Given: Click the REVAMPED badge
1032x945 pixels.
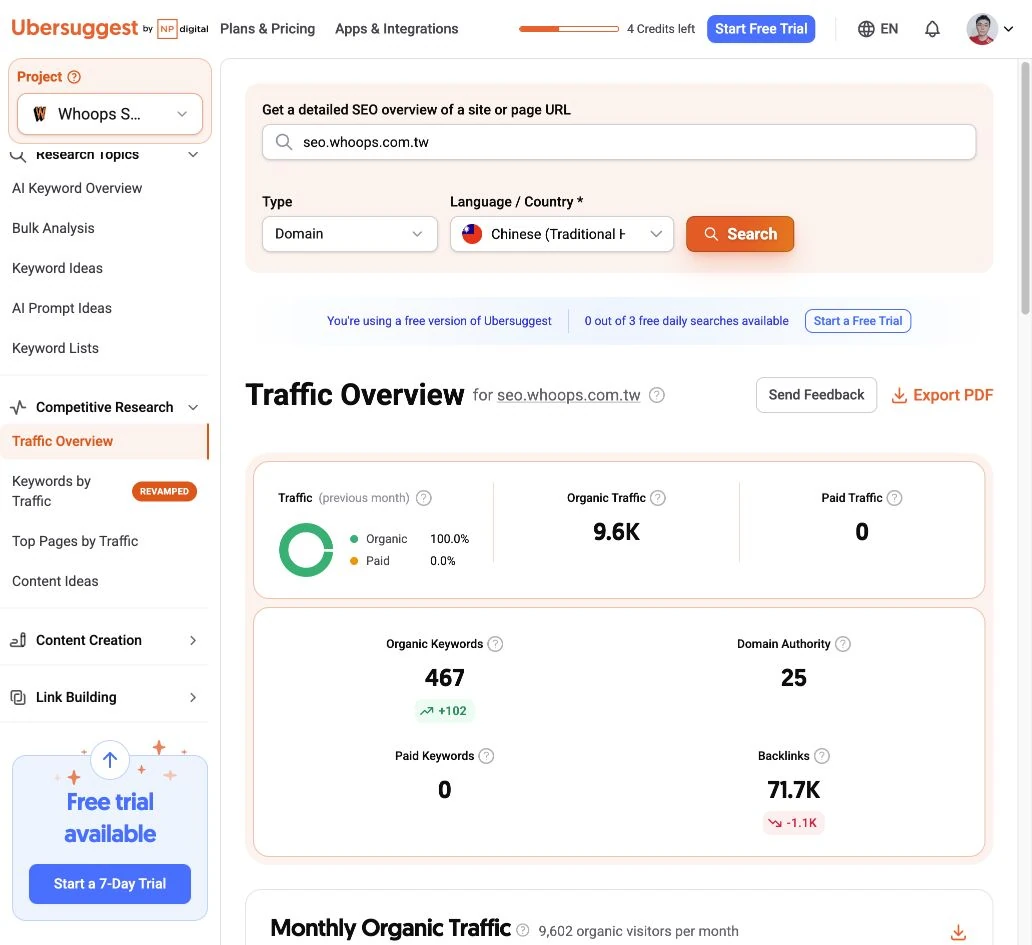Looking at the screenshot, I should pyautogui.click(x=164, y=492).
